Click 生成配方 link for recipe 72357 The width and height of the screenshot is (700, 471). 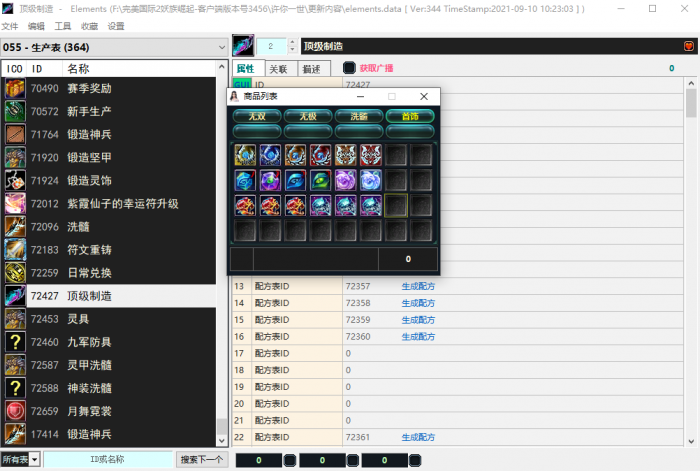(x=418, y=286)
